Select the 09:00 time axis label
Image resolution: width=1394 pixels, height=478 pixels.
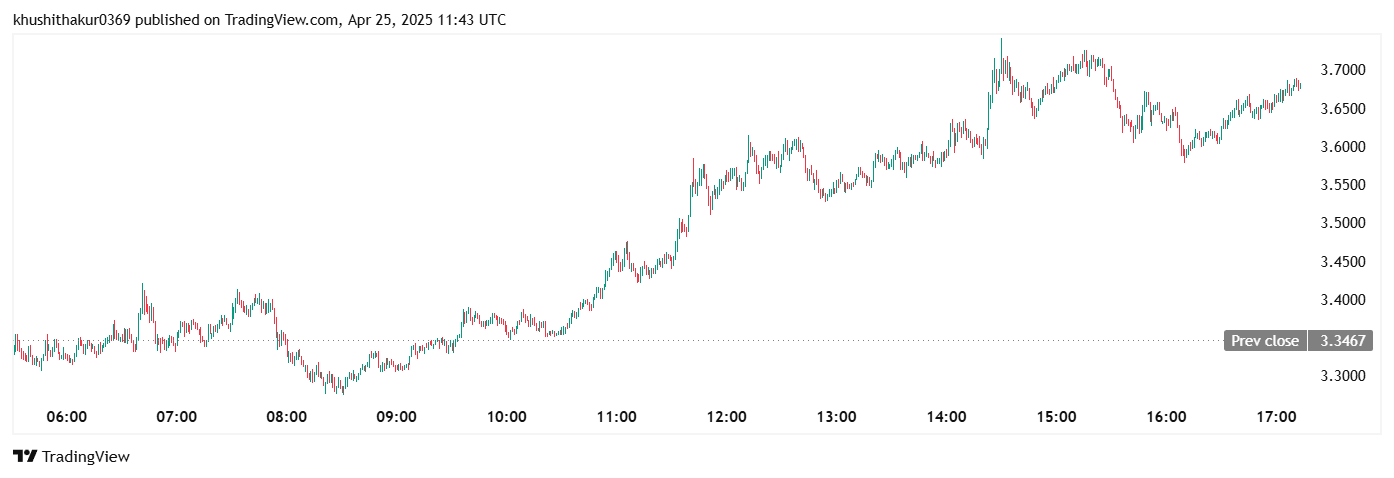coord(397,417)
